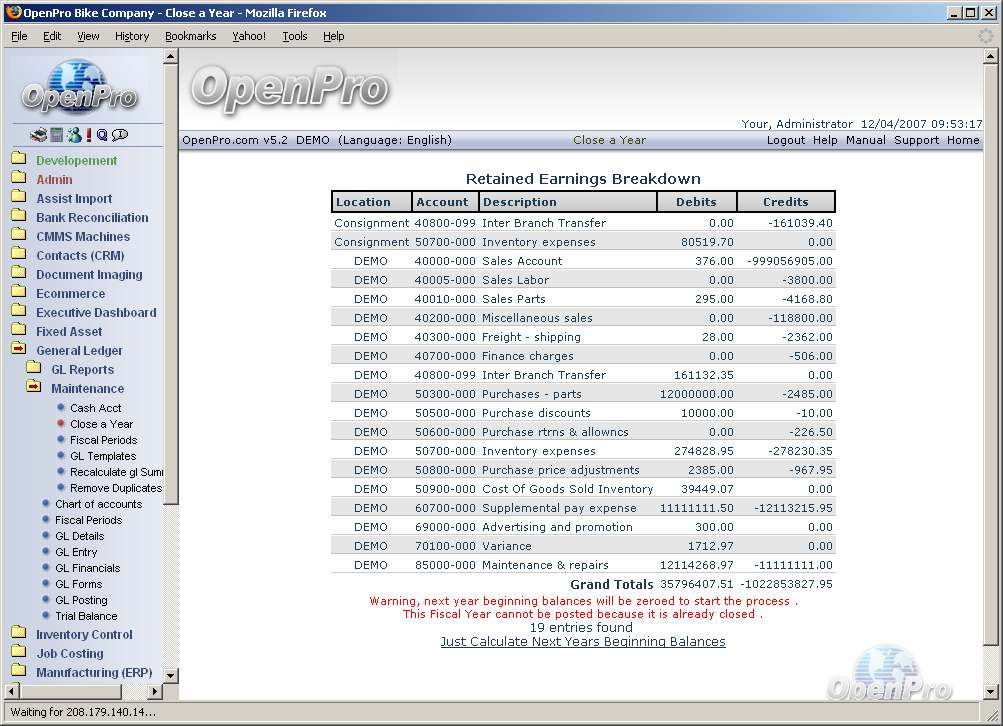Expand the GL Reports folder
Screen dimensions: 1003x726
(x=34, y=369)
